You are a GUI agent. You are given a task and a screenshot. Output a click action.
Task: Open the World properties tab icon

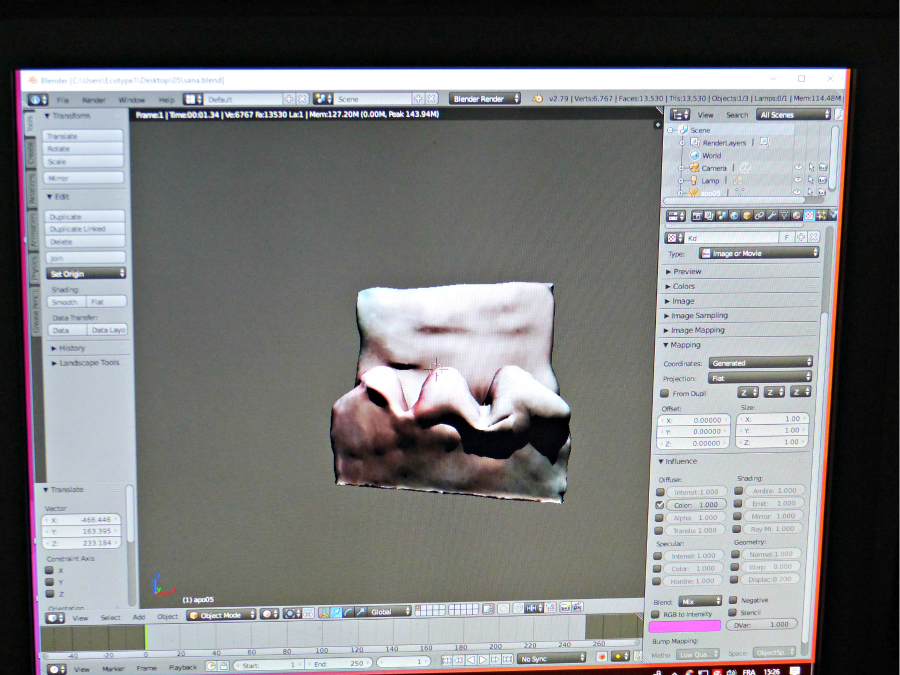click(x=734, y=215)
